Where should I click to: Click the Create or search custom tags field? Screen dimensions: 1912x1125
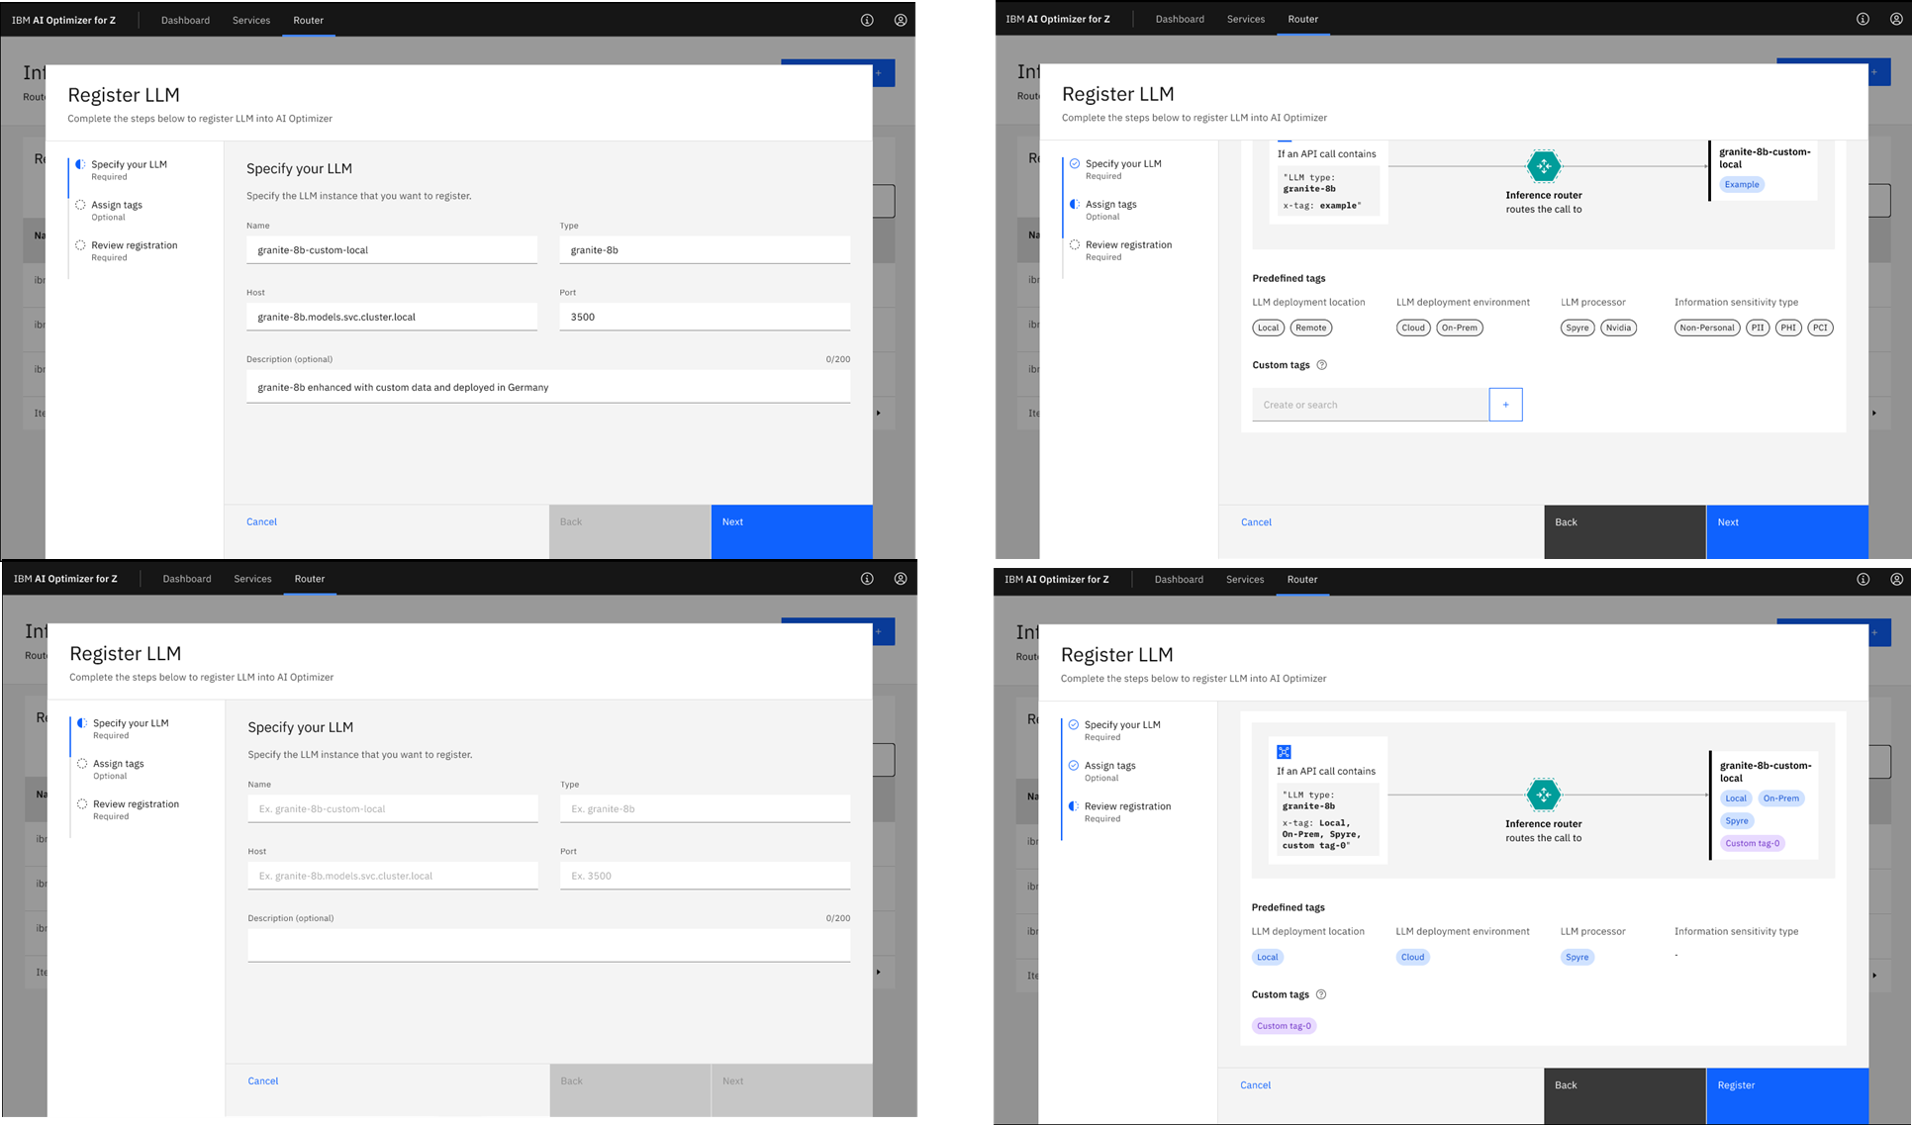coord(1371,405)
